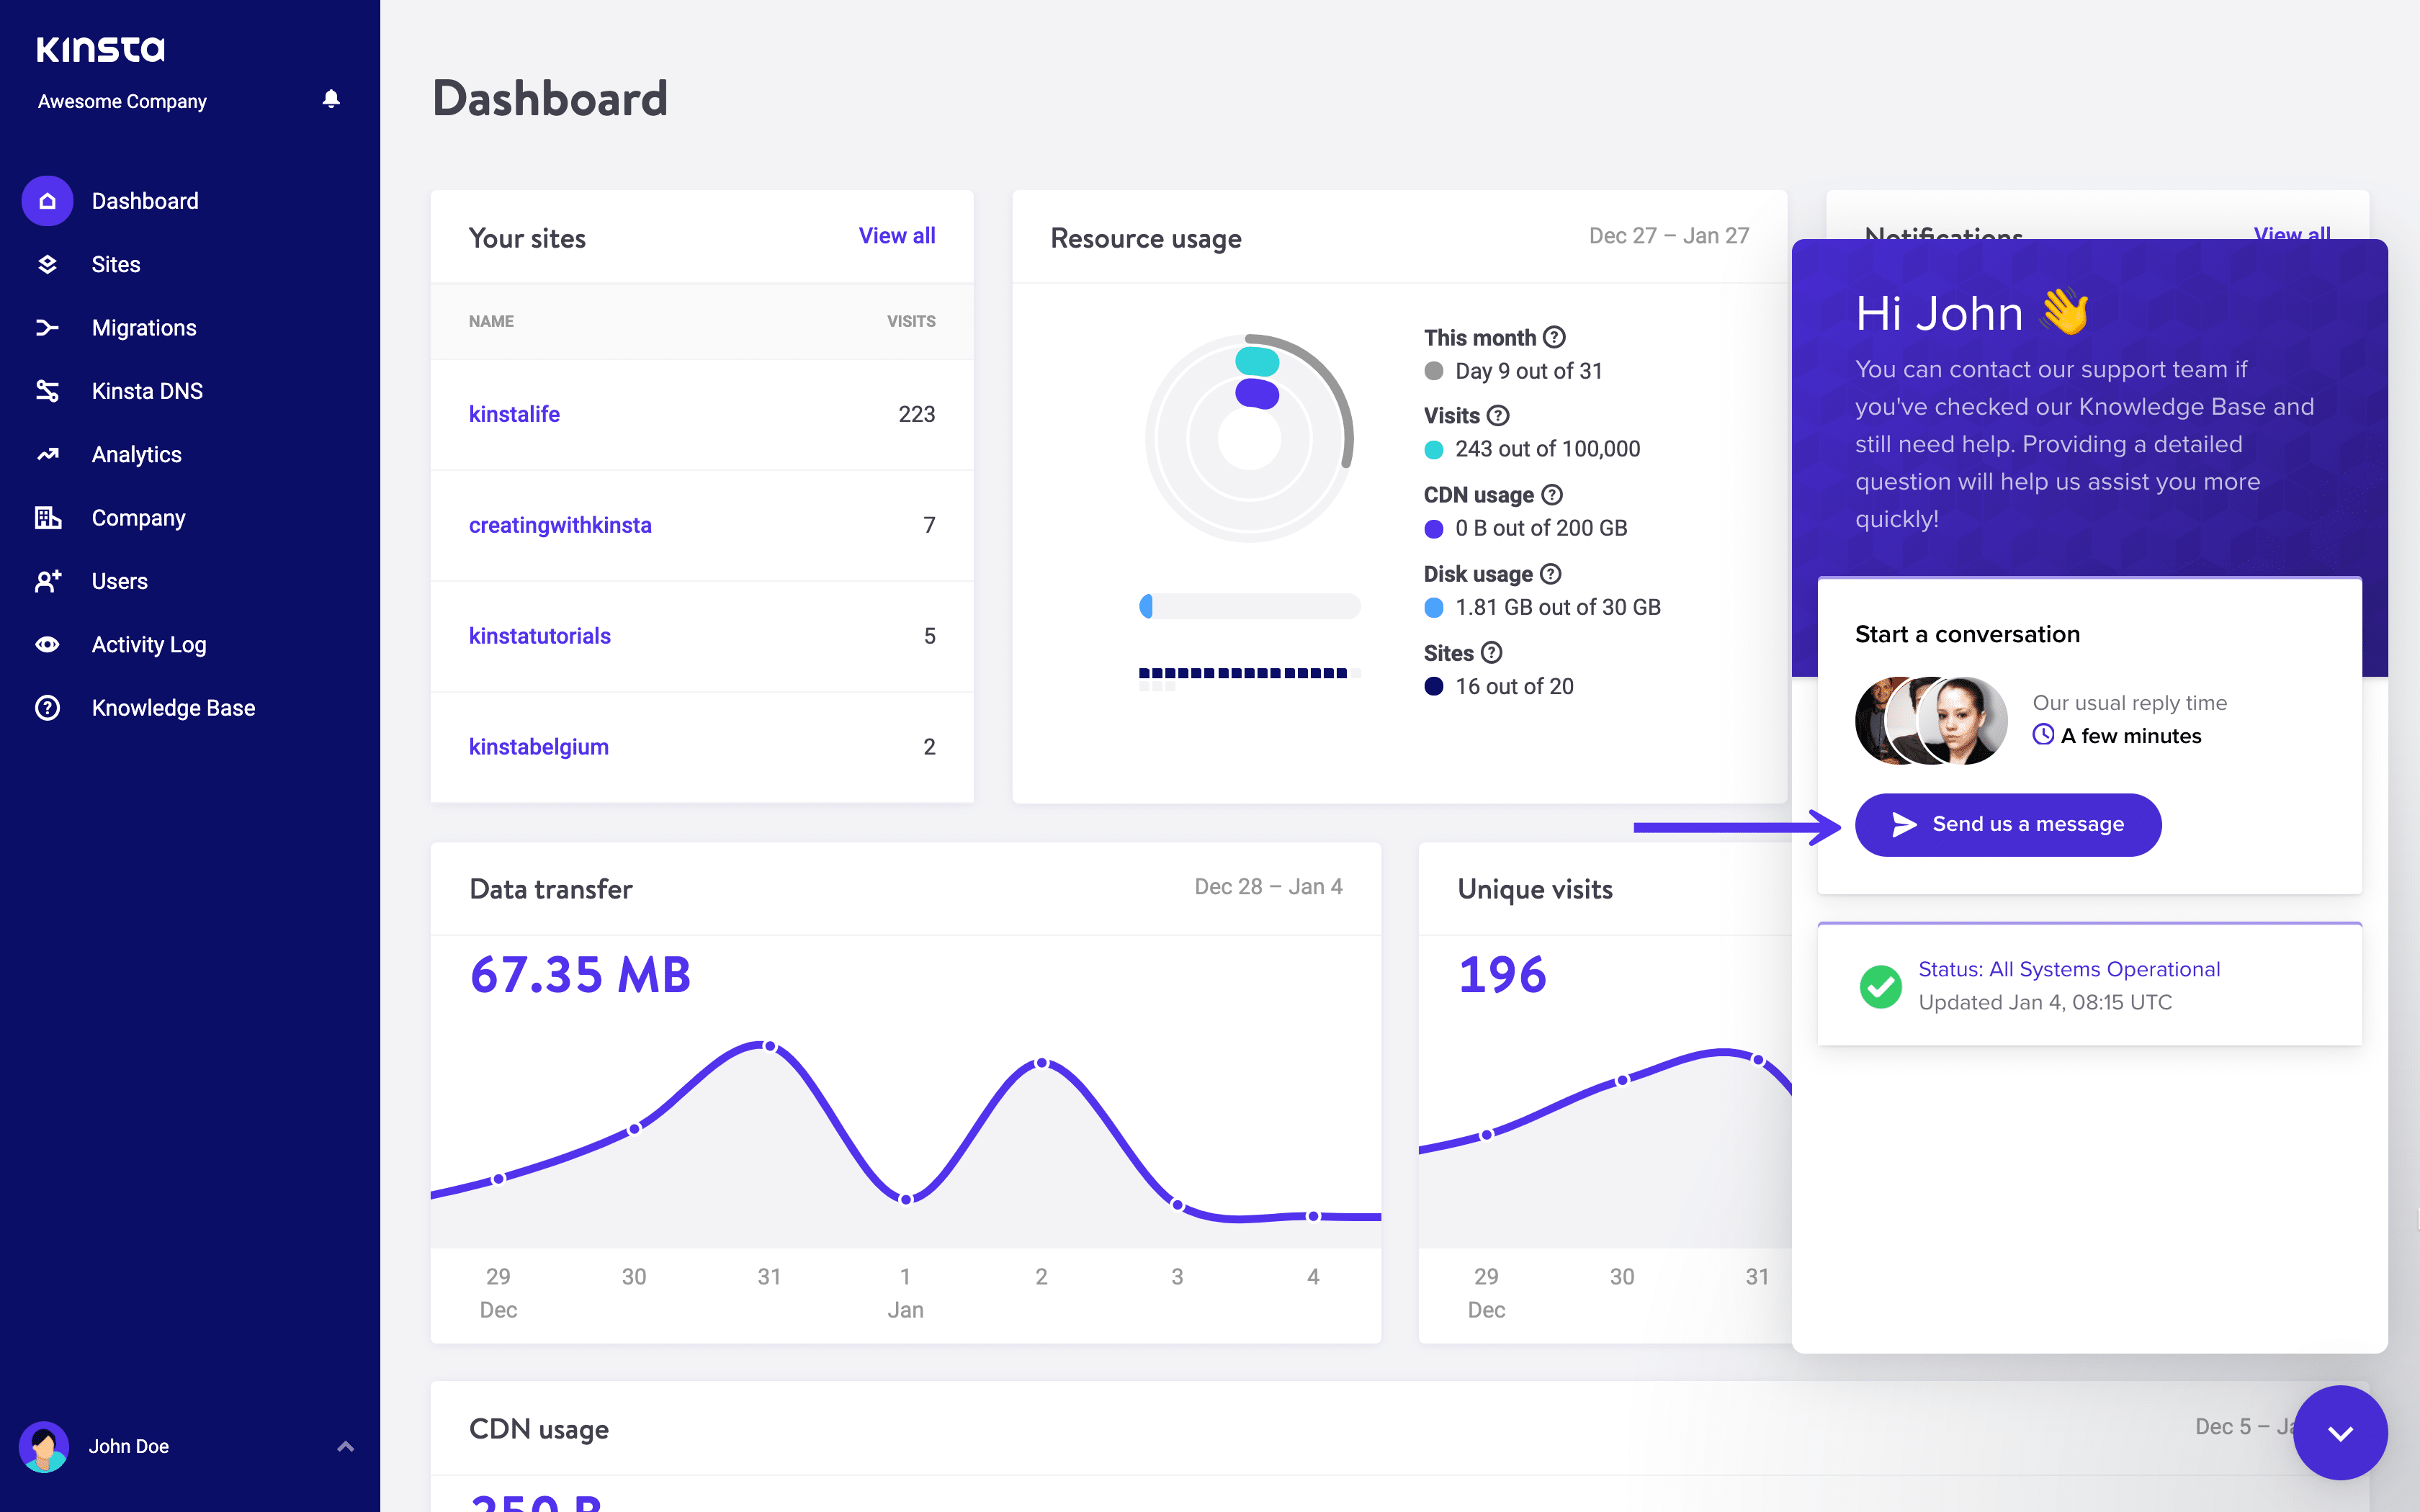This screenshot has width=2420, height=1512.
Task: Click the 243 out of 100,000 visits text
Action: 1547,449
